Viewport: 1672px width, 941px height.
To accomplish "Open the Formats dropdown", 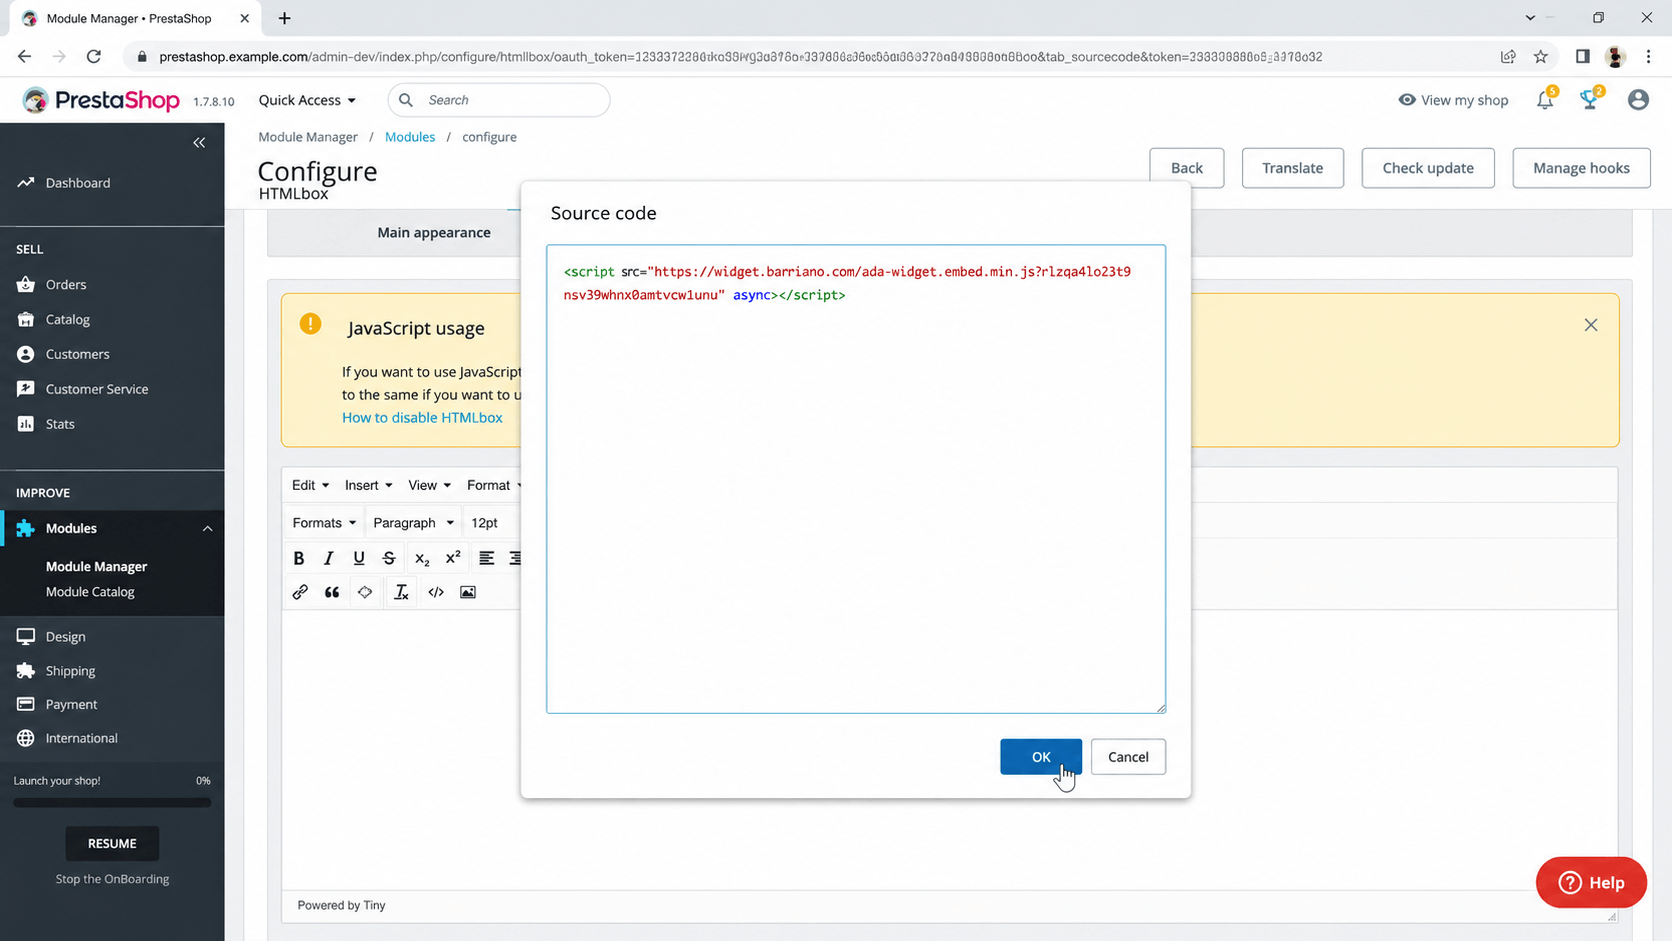I will tap(324, 523).
